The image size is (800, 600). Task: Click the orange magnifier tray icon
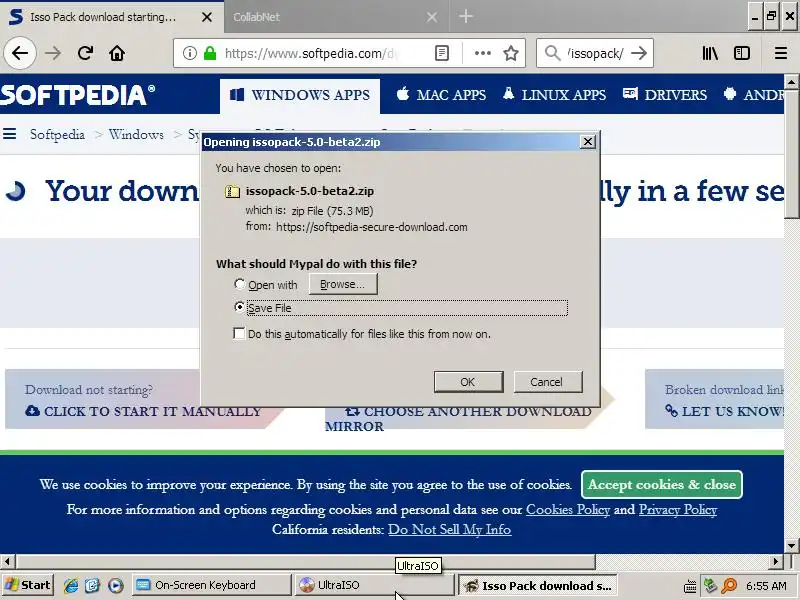(730, 585)
